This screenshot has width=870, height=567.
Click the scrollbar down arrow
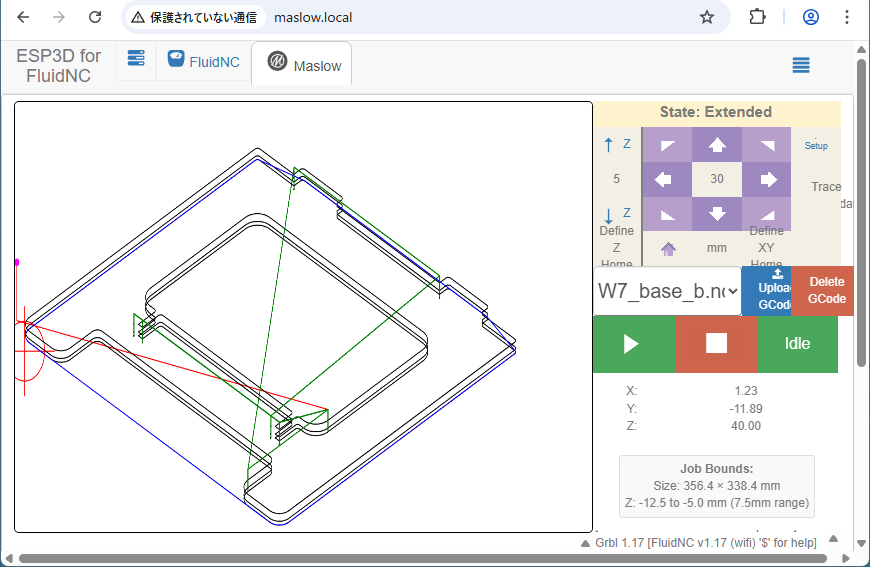pos(861,543)
